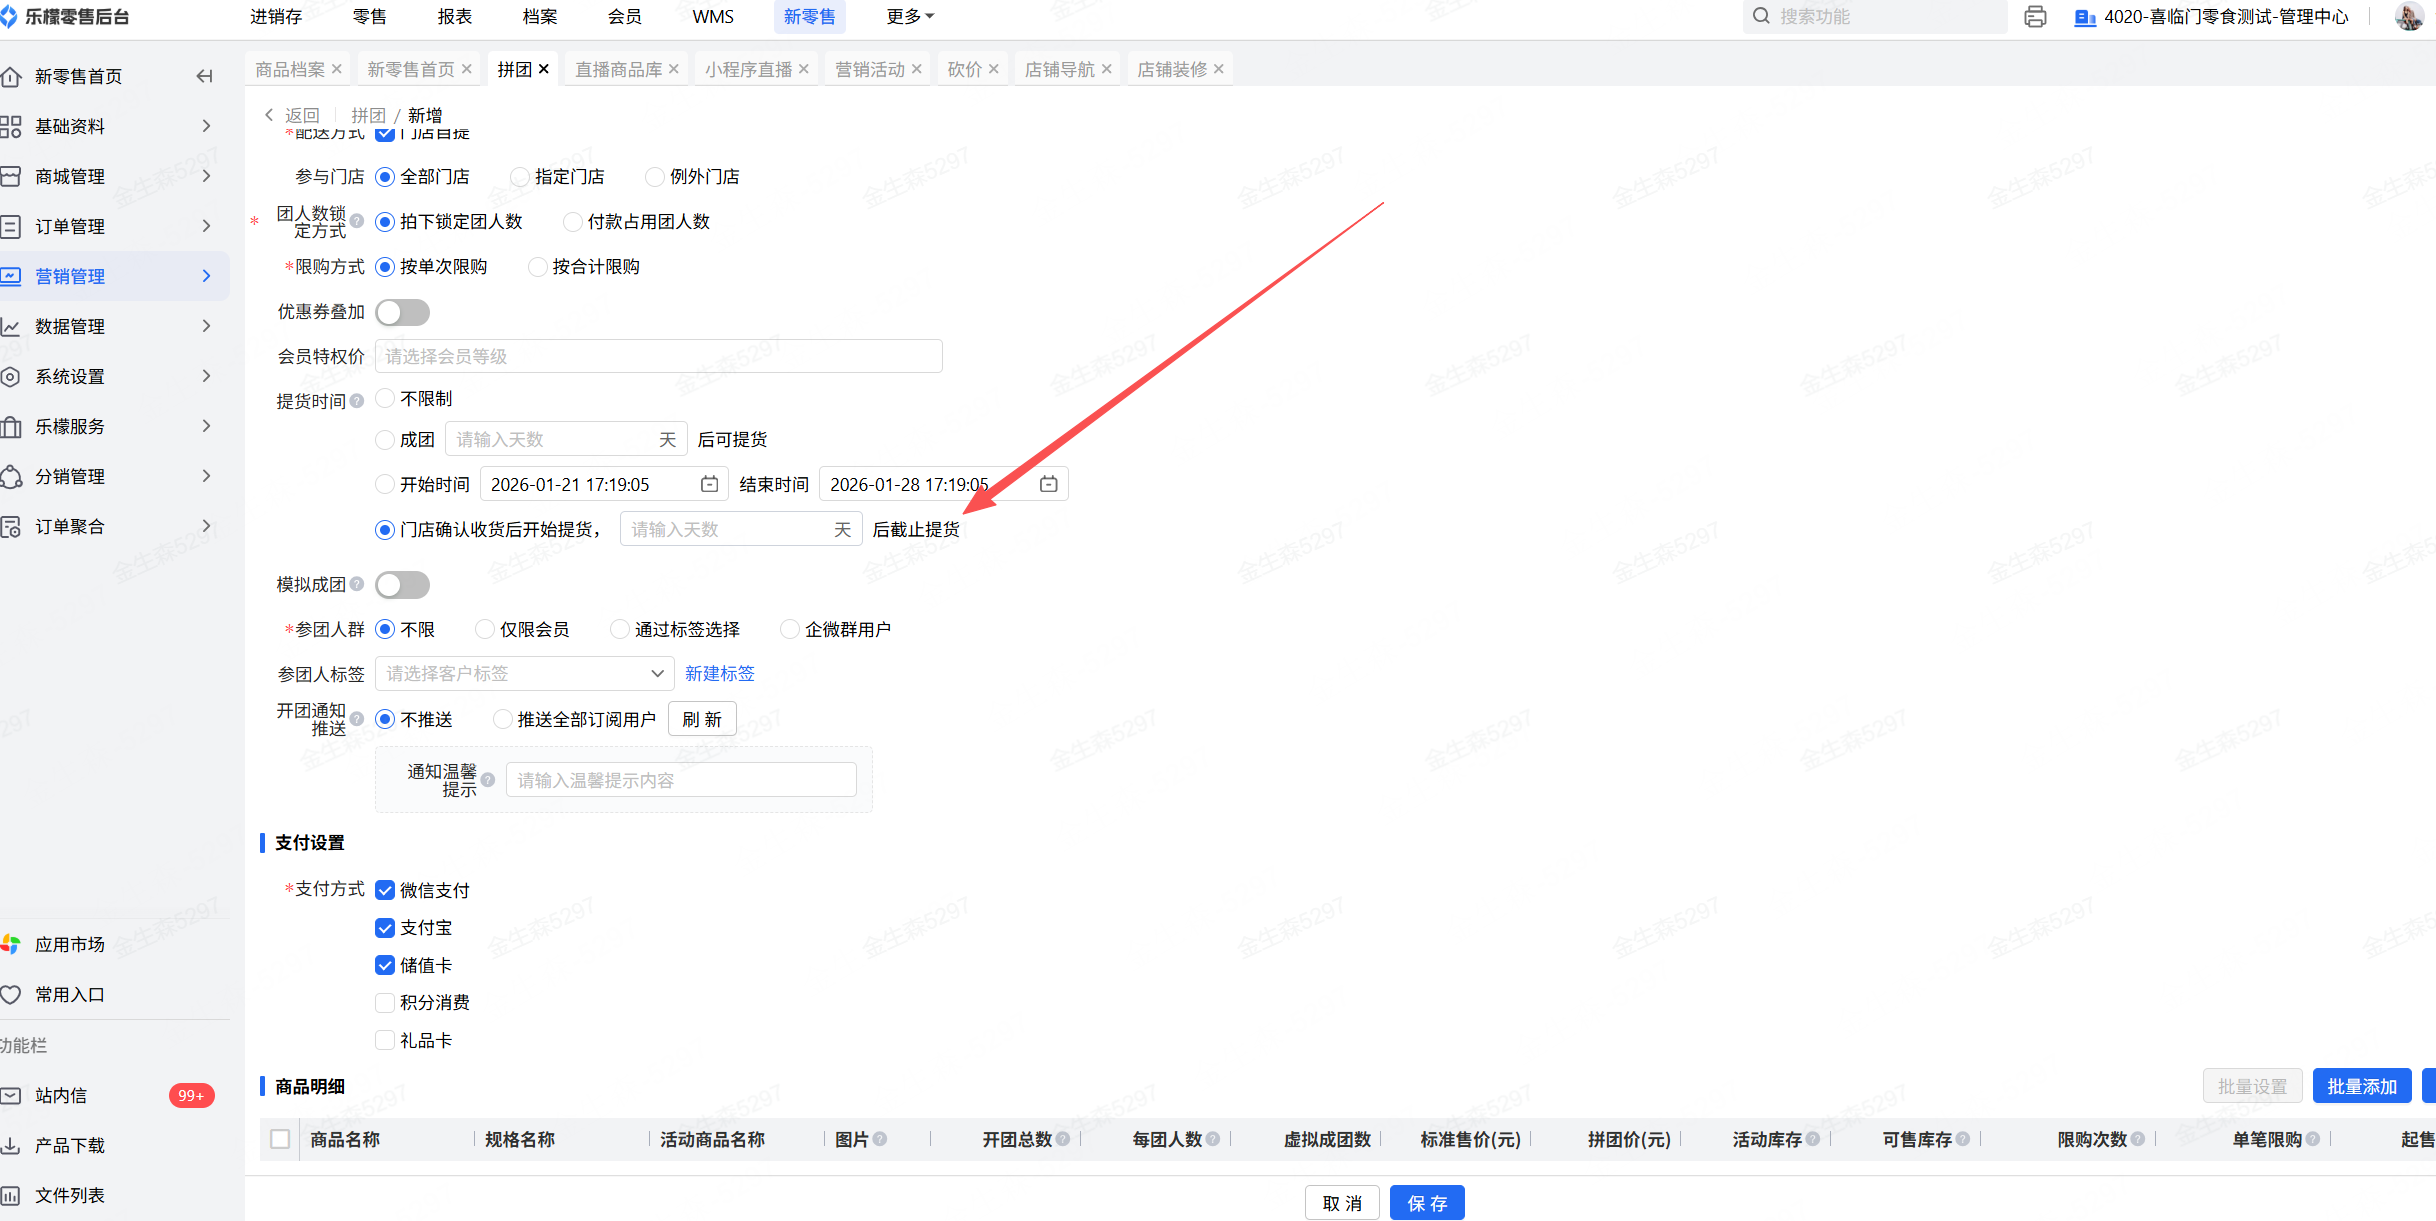Enable the 积分消费 payment checkbox
This screenshot has width=2436, height=1221.
tap(385, 1002)
